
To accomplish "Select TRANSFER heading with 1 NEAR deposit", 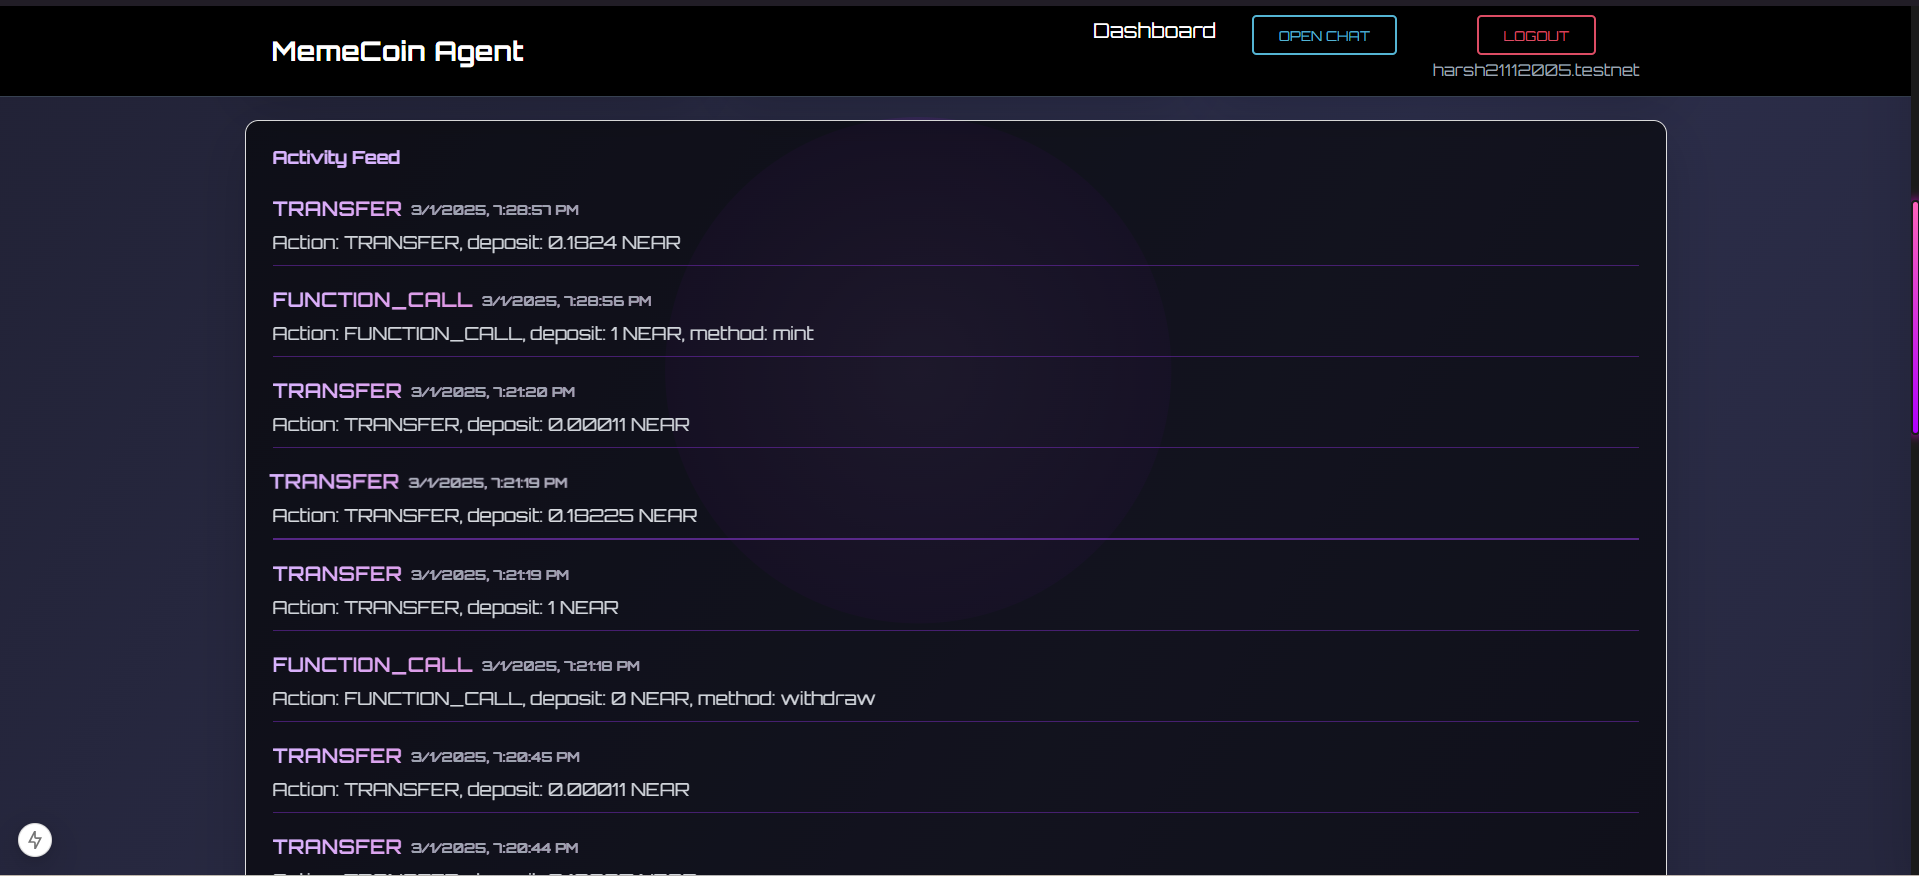I will tap(337, 574).
